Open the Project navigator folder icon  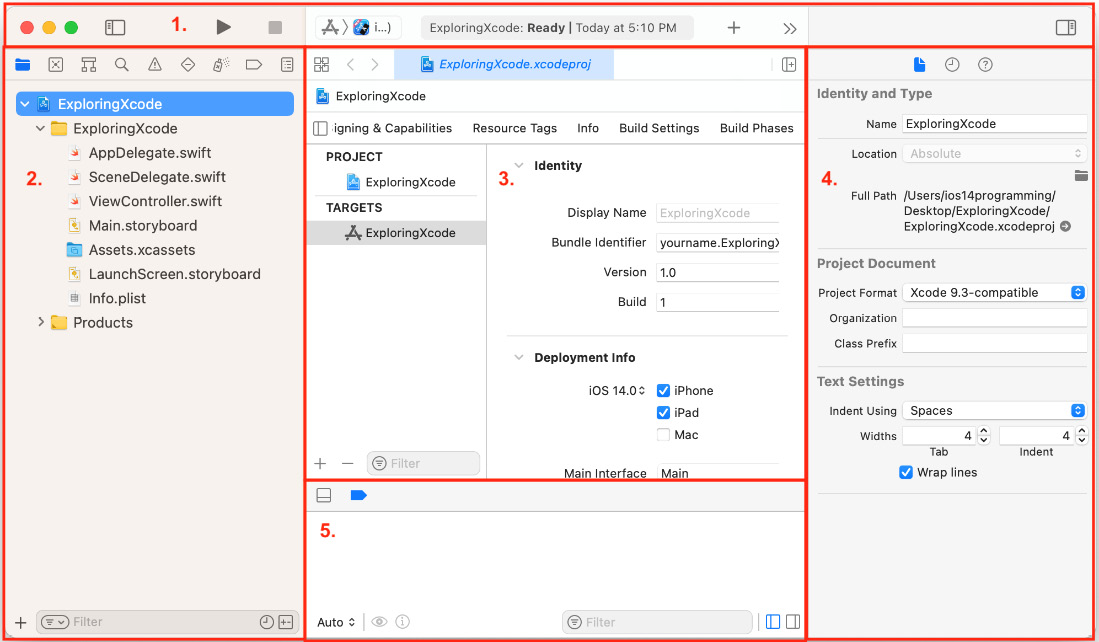(22, 64)
